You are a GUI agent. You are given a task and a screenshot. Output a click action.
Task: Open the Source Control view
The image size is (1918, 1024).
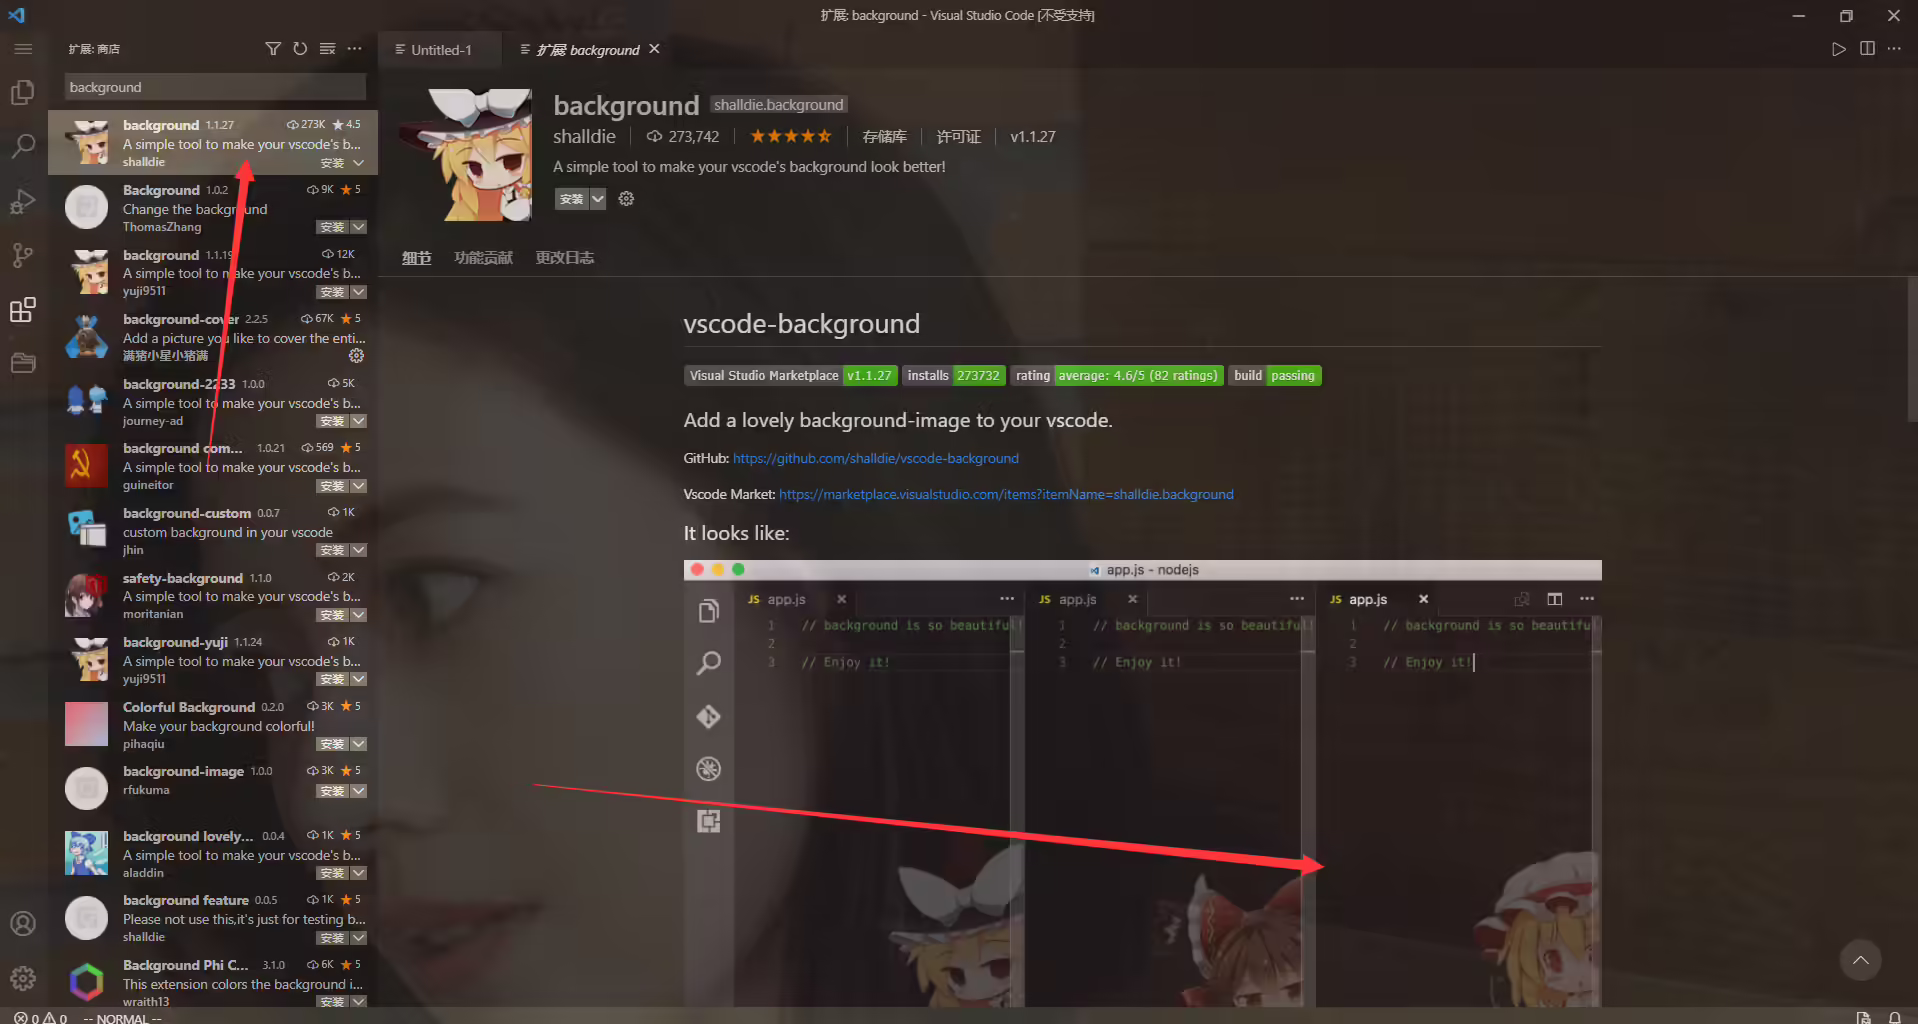coord(23,256)
